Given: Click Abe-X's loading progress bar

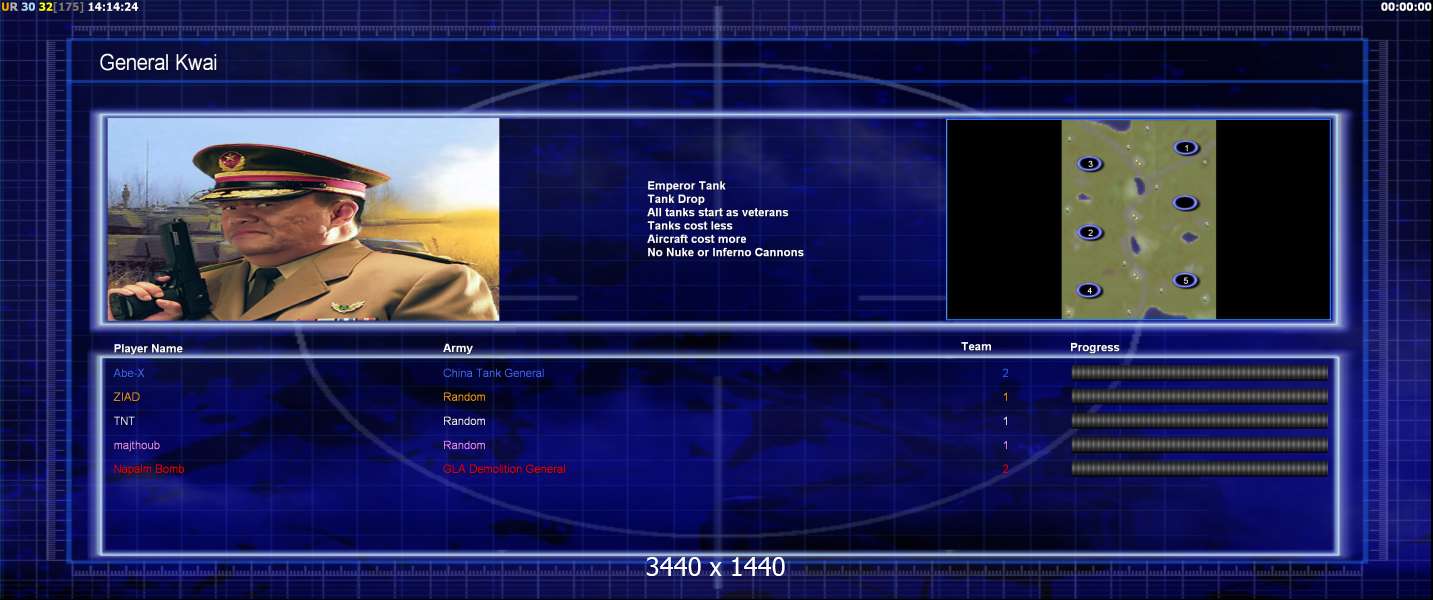Looking at the screenshot, I should (x=1200, y=373).
